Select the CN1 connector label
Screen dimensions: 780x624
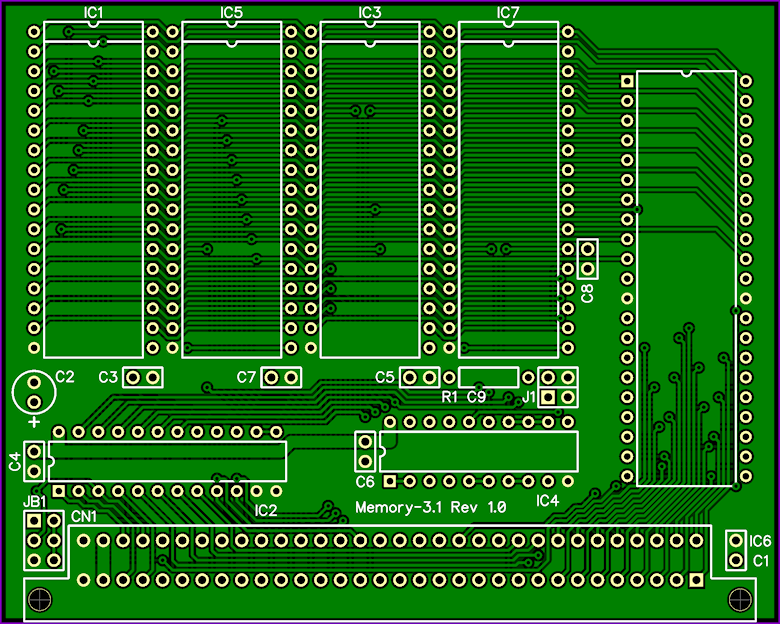[x=84, y=517]
